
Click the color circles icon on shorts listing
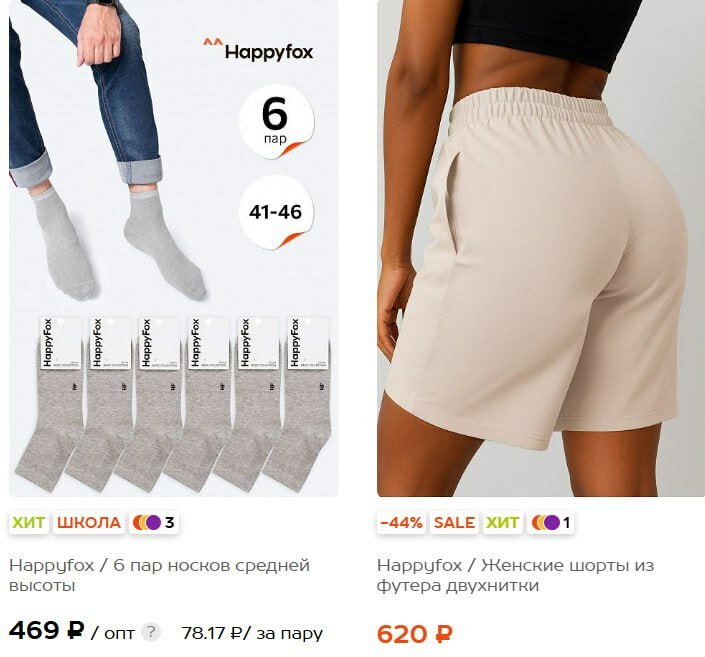[x=545, y=523]
